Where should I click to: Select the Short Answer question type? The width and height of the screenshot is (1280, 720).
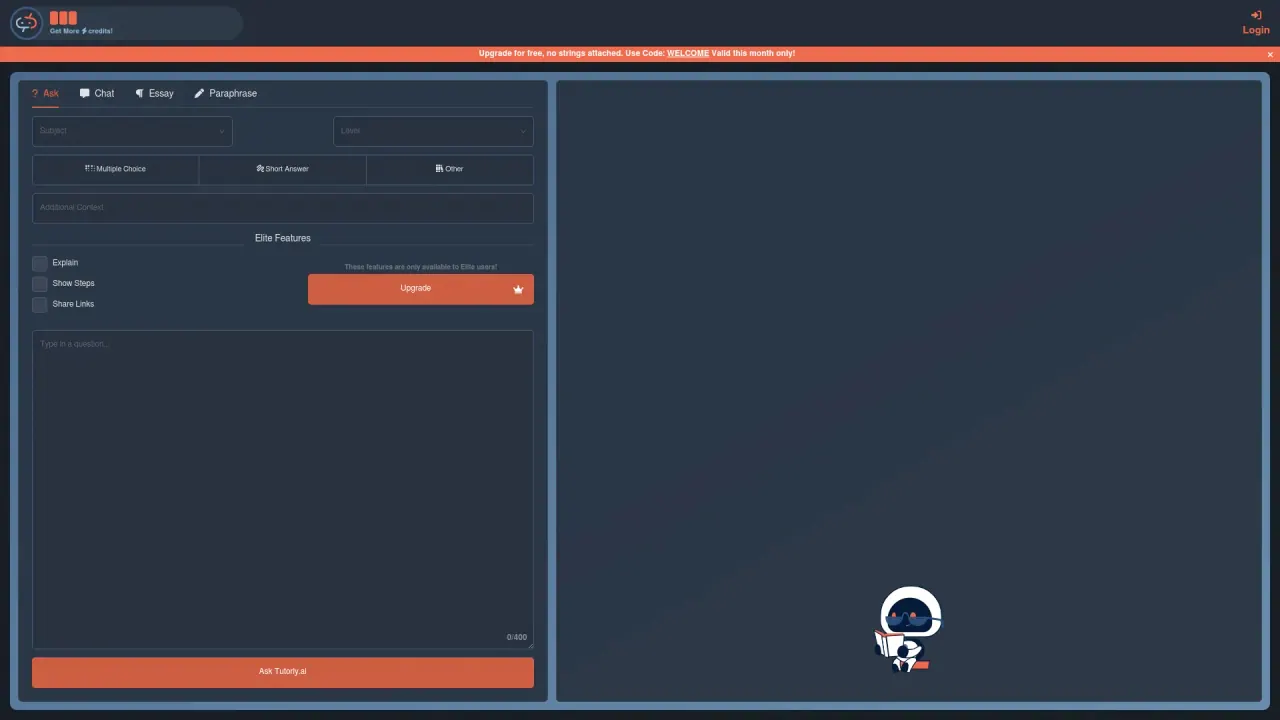pos(283,169)
